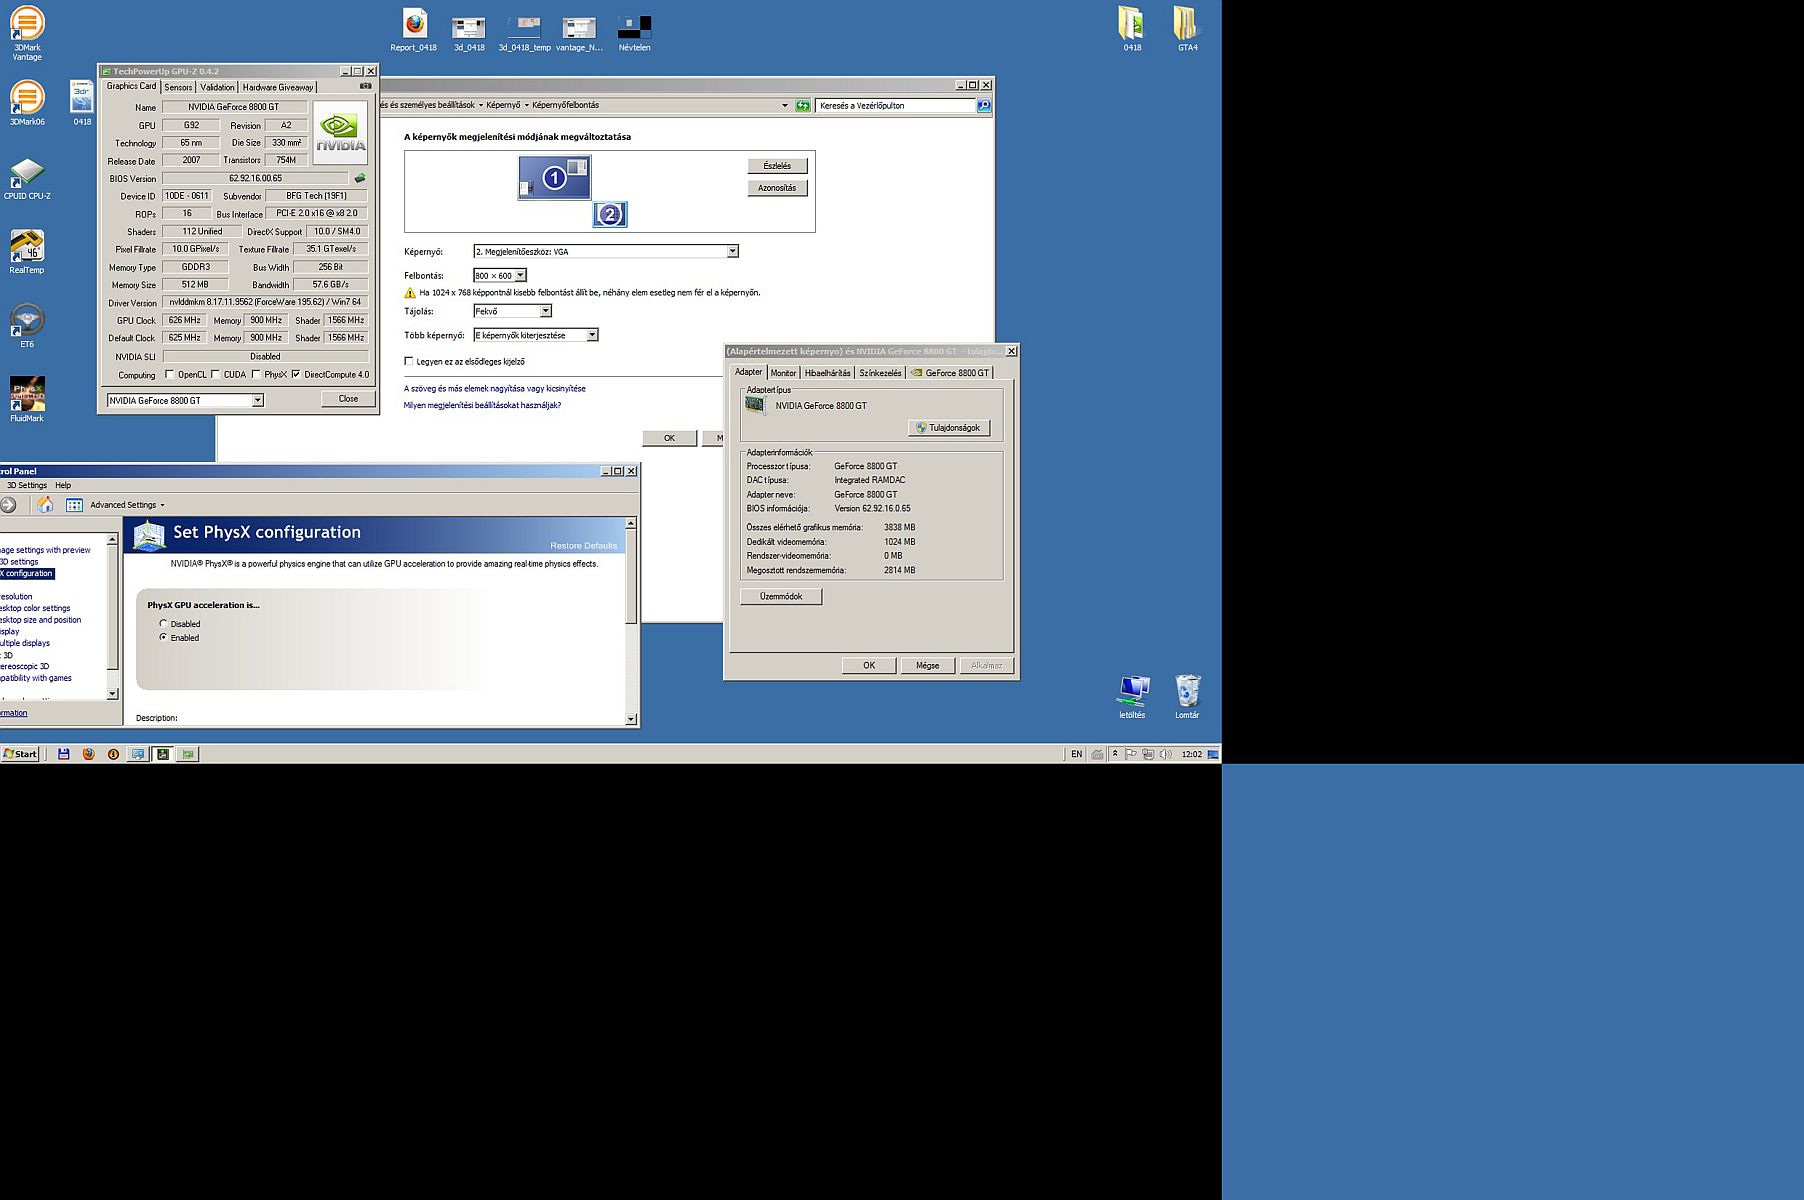Click the Close button in GPU-Z
Viewport: 1804px width, 1200px height.
point(348,399)
